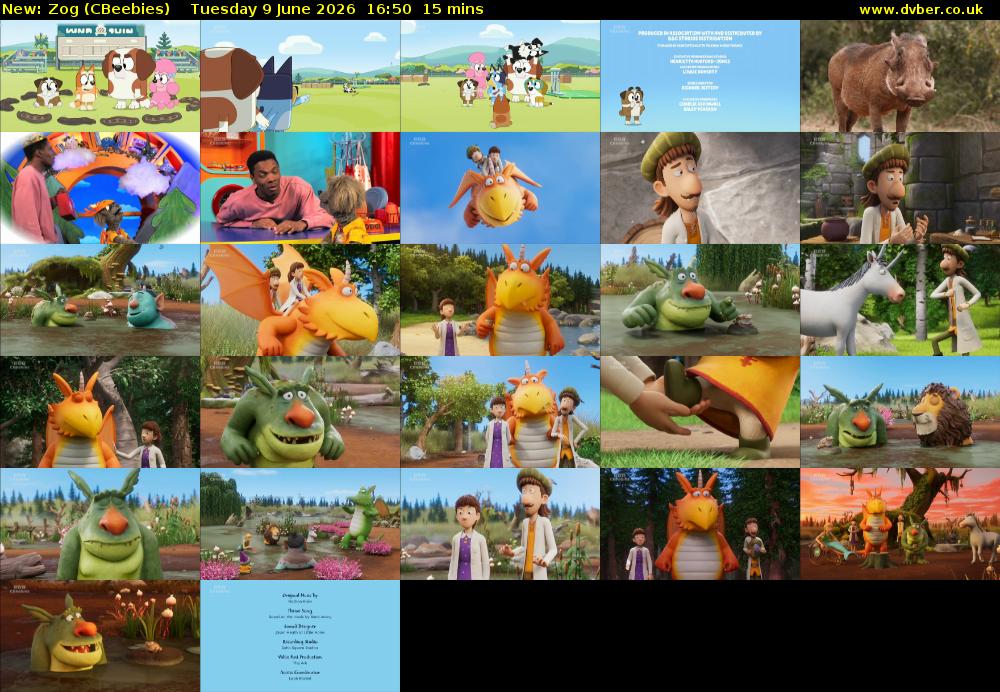Open the children riding orange dragon thumbnail
The width and height of the screenshot is (1000, 692).
coord(300,300)
